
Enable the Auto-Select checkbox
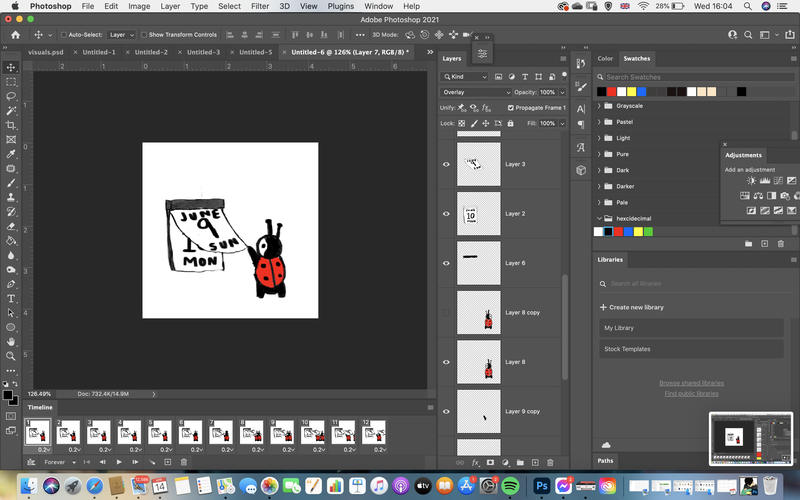(64, 35)
